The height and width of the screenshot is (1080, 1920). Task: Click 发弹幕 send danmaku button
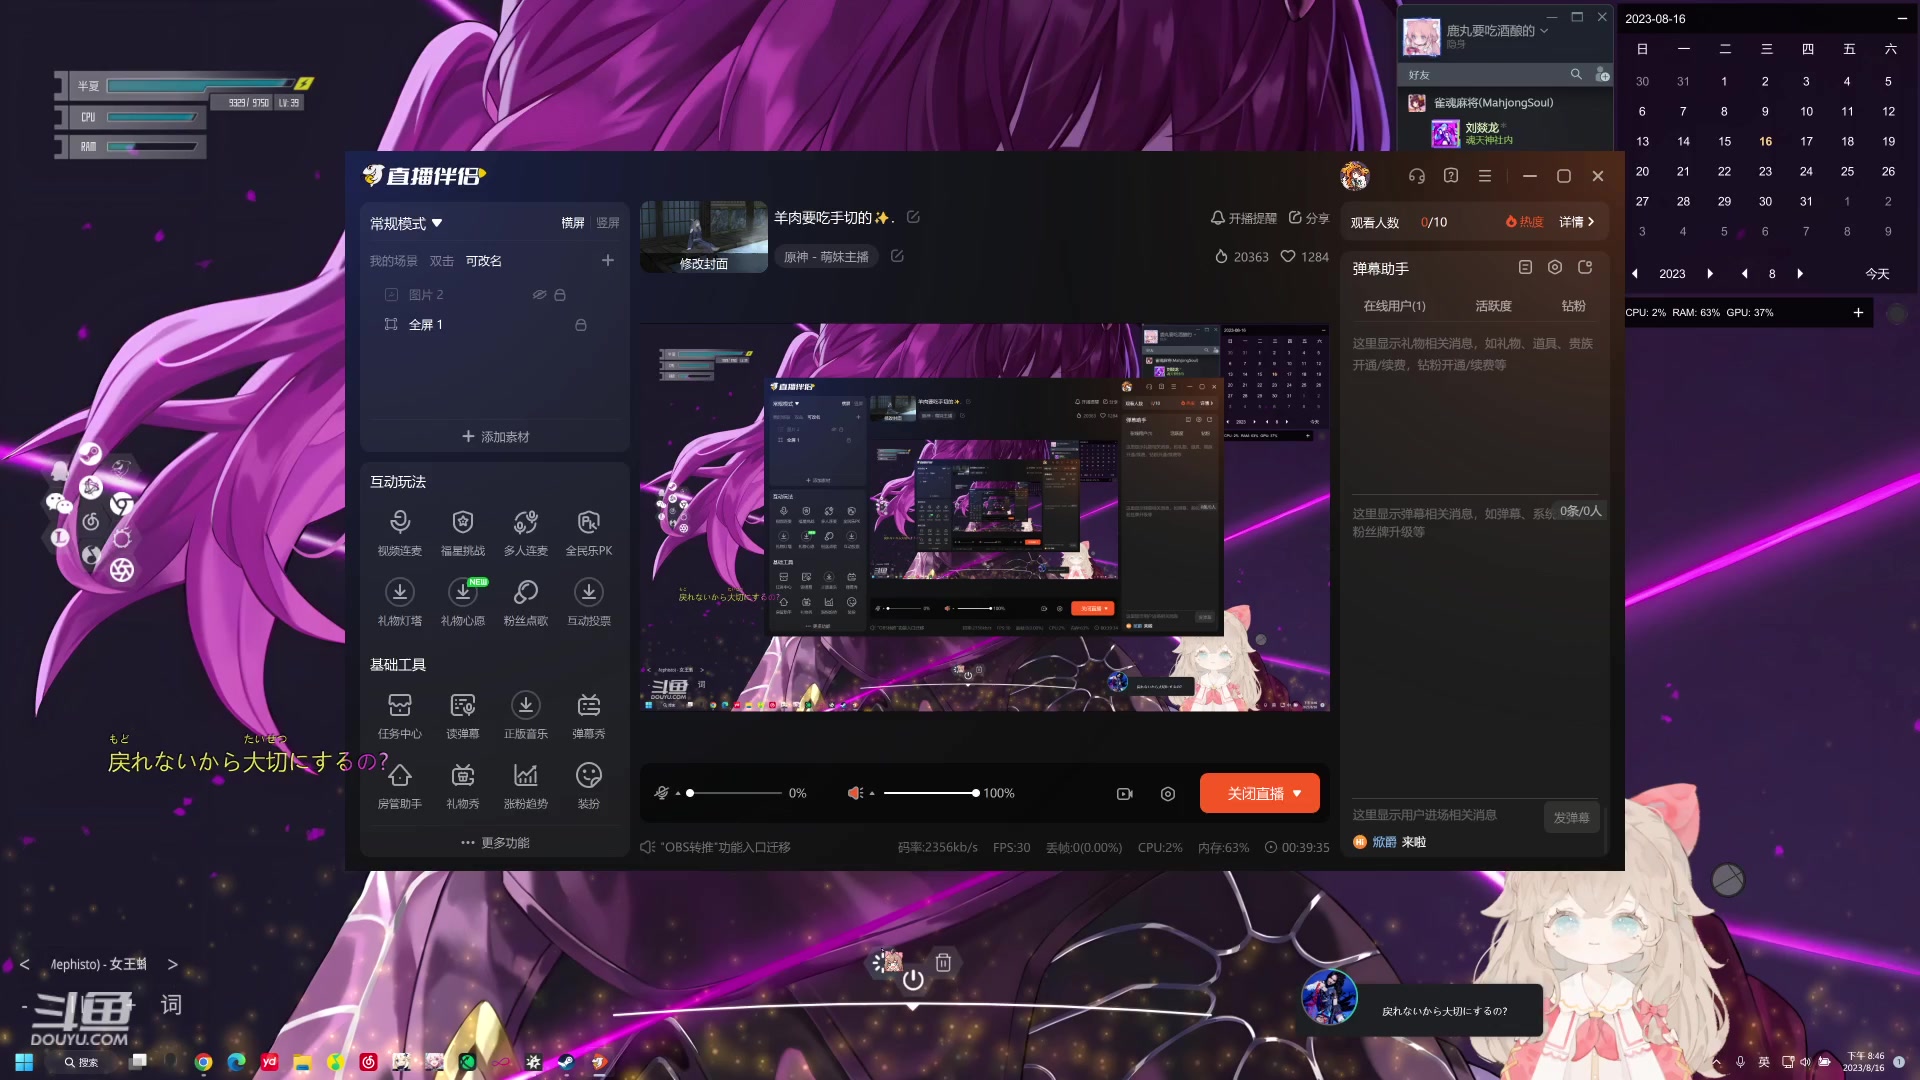point(1571,818)
